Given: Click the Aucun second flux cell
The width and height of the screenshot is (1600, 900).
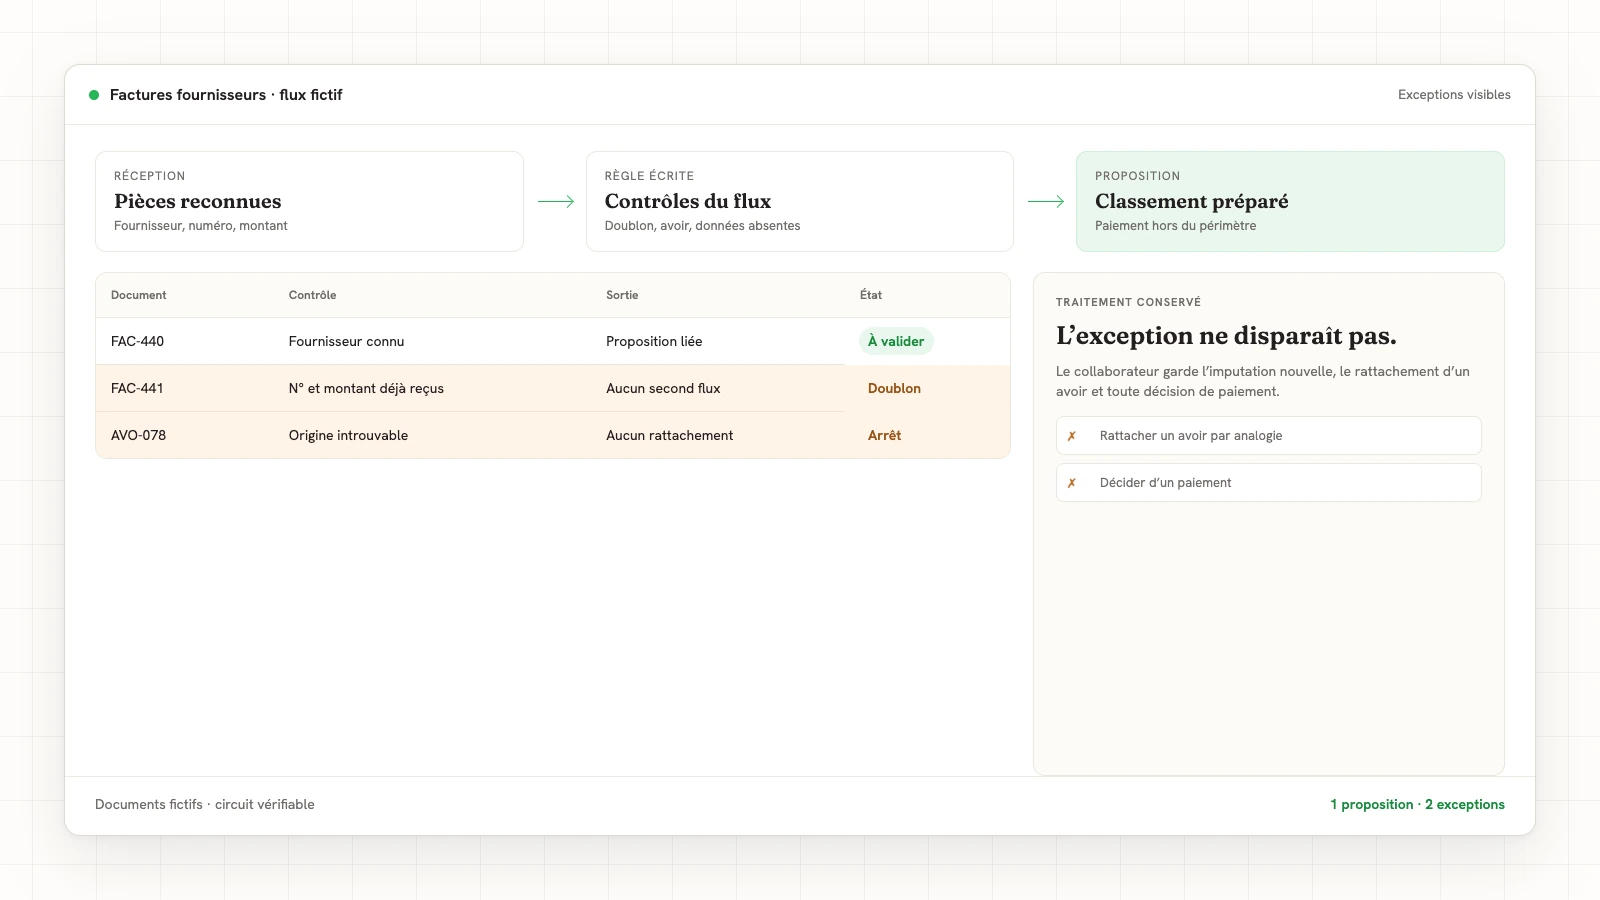Looking at the screenshot, I should 663,388.
